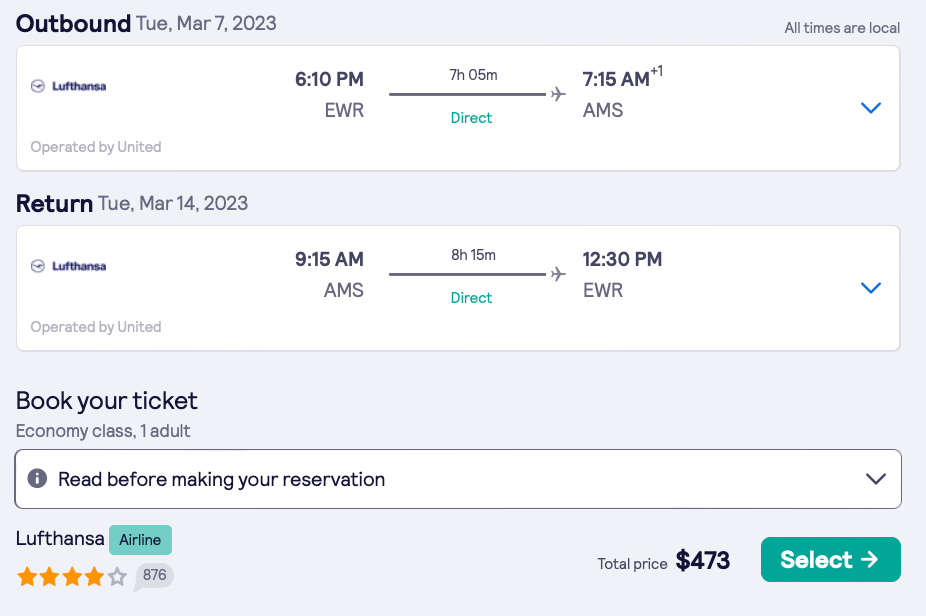This screenshot has height=616, width=926.
Task: Click the Lufthansa provider name near ratings
Action: click(x=60, y=539)
